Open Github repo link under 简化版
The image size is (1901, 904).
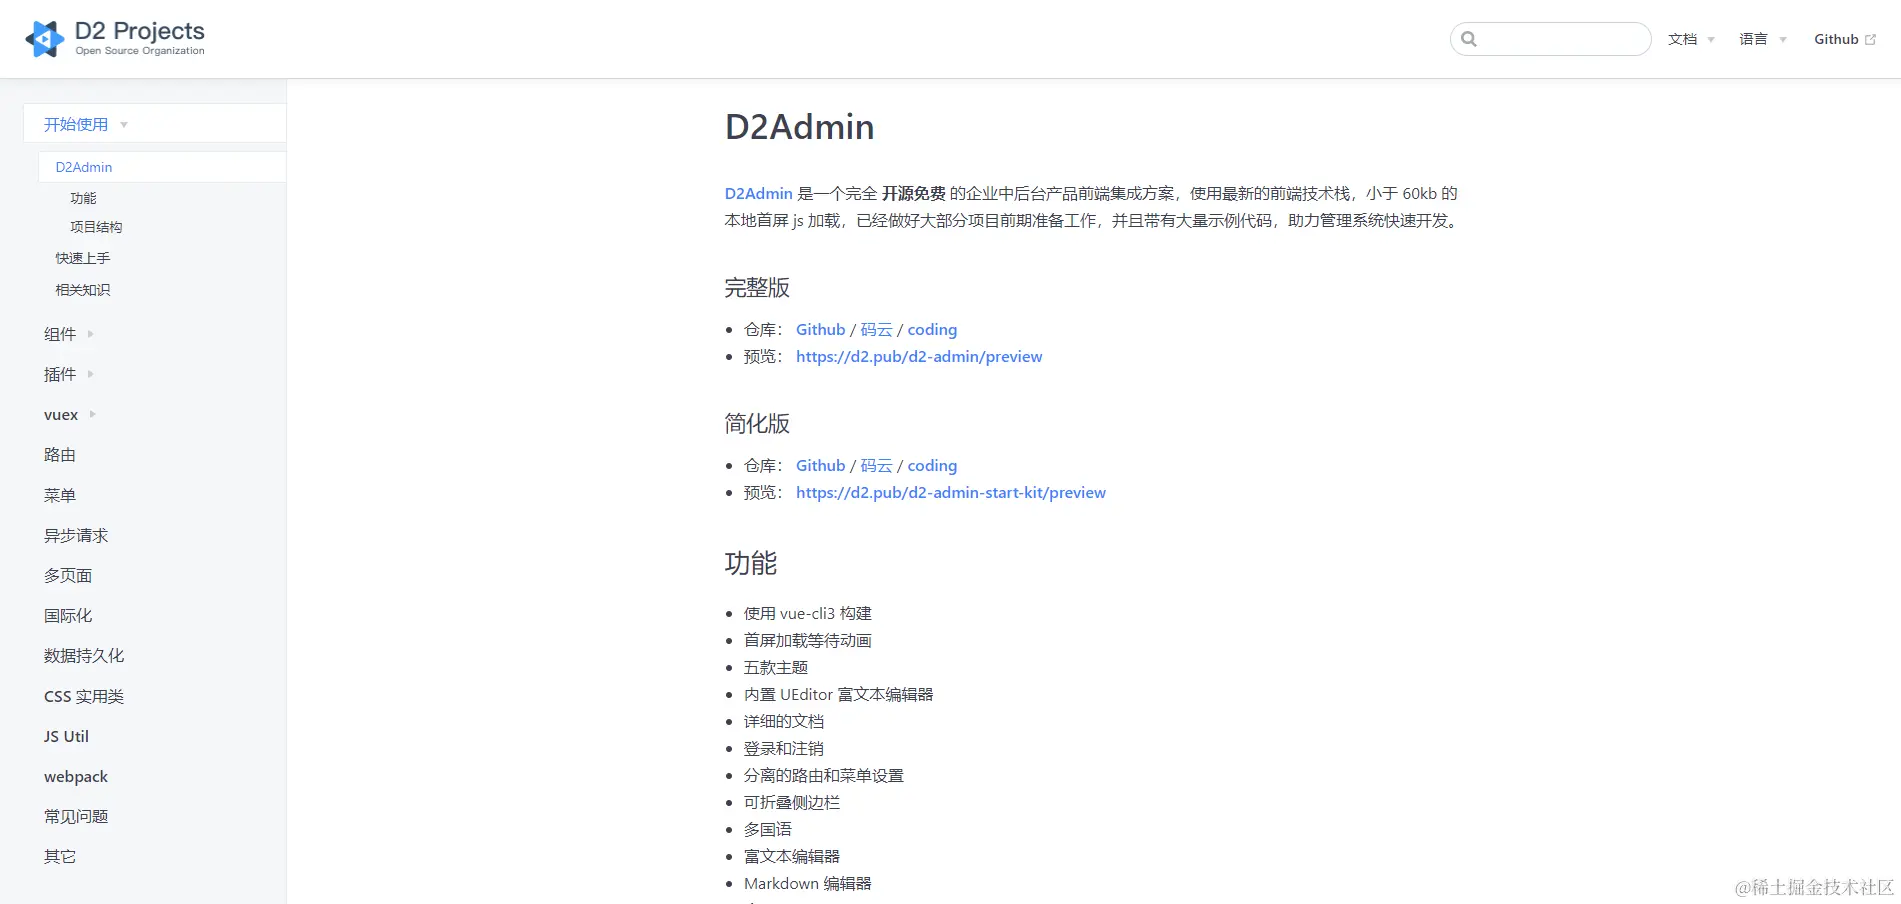pos(820,465)
